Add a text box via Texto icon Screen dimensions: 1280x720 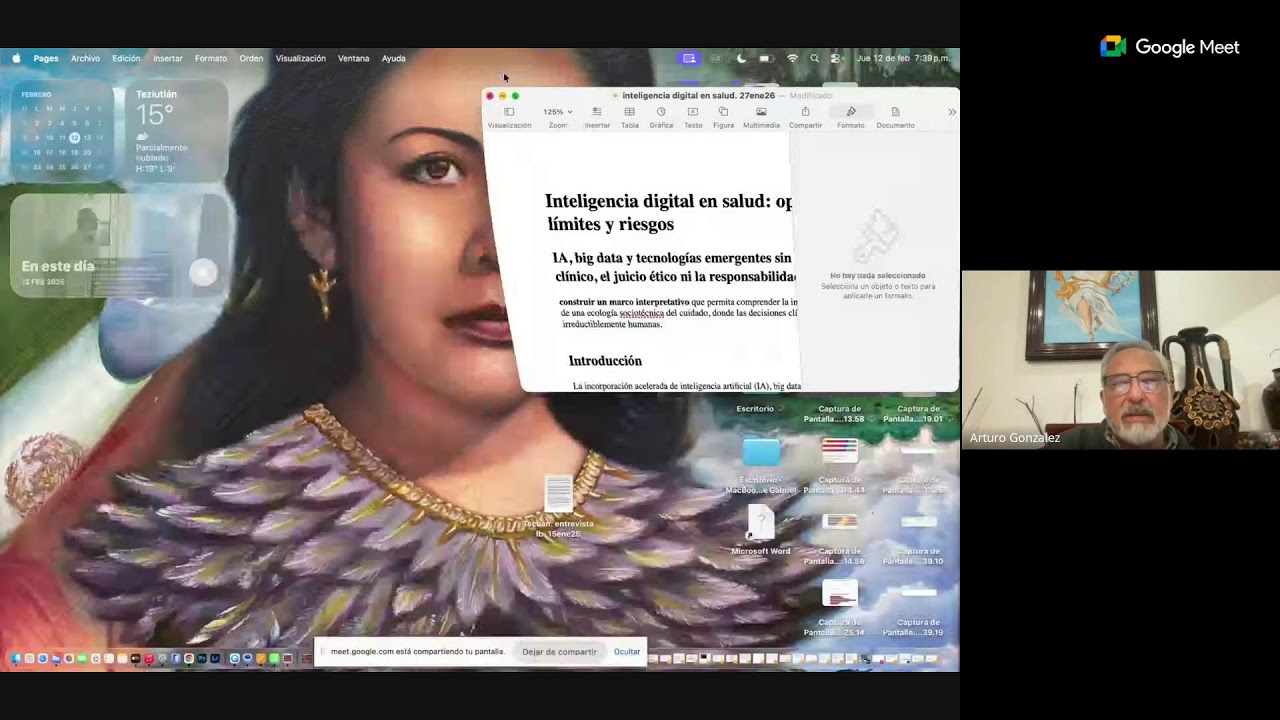[x=693, y=112]
